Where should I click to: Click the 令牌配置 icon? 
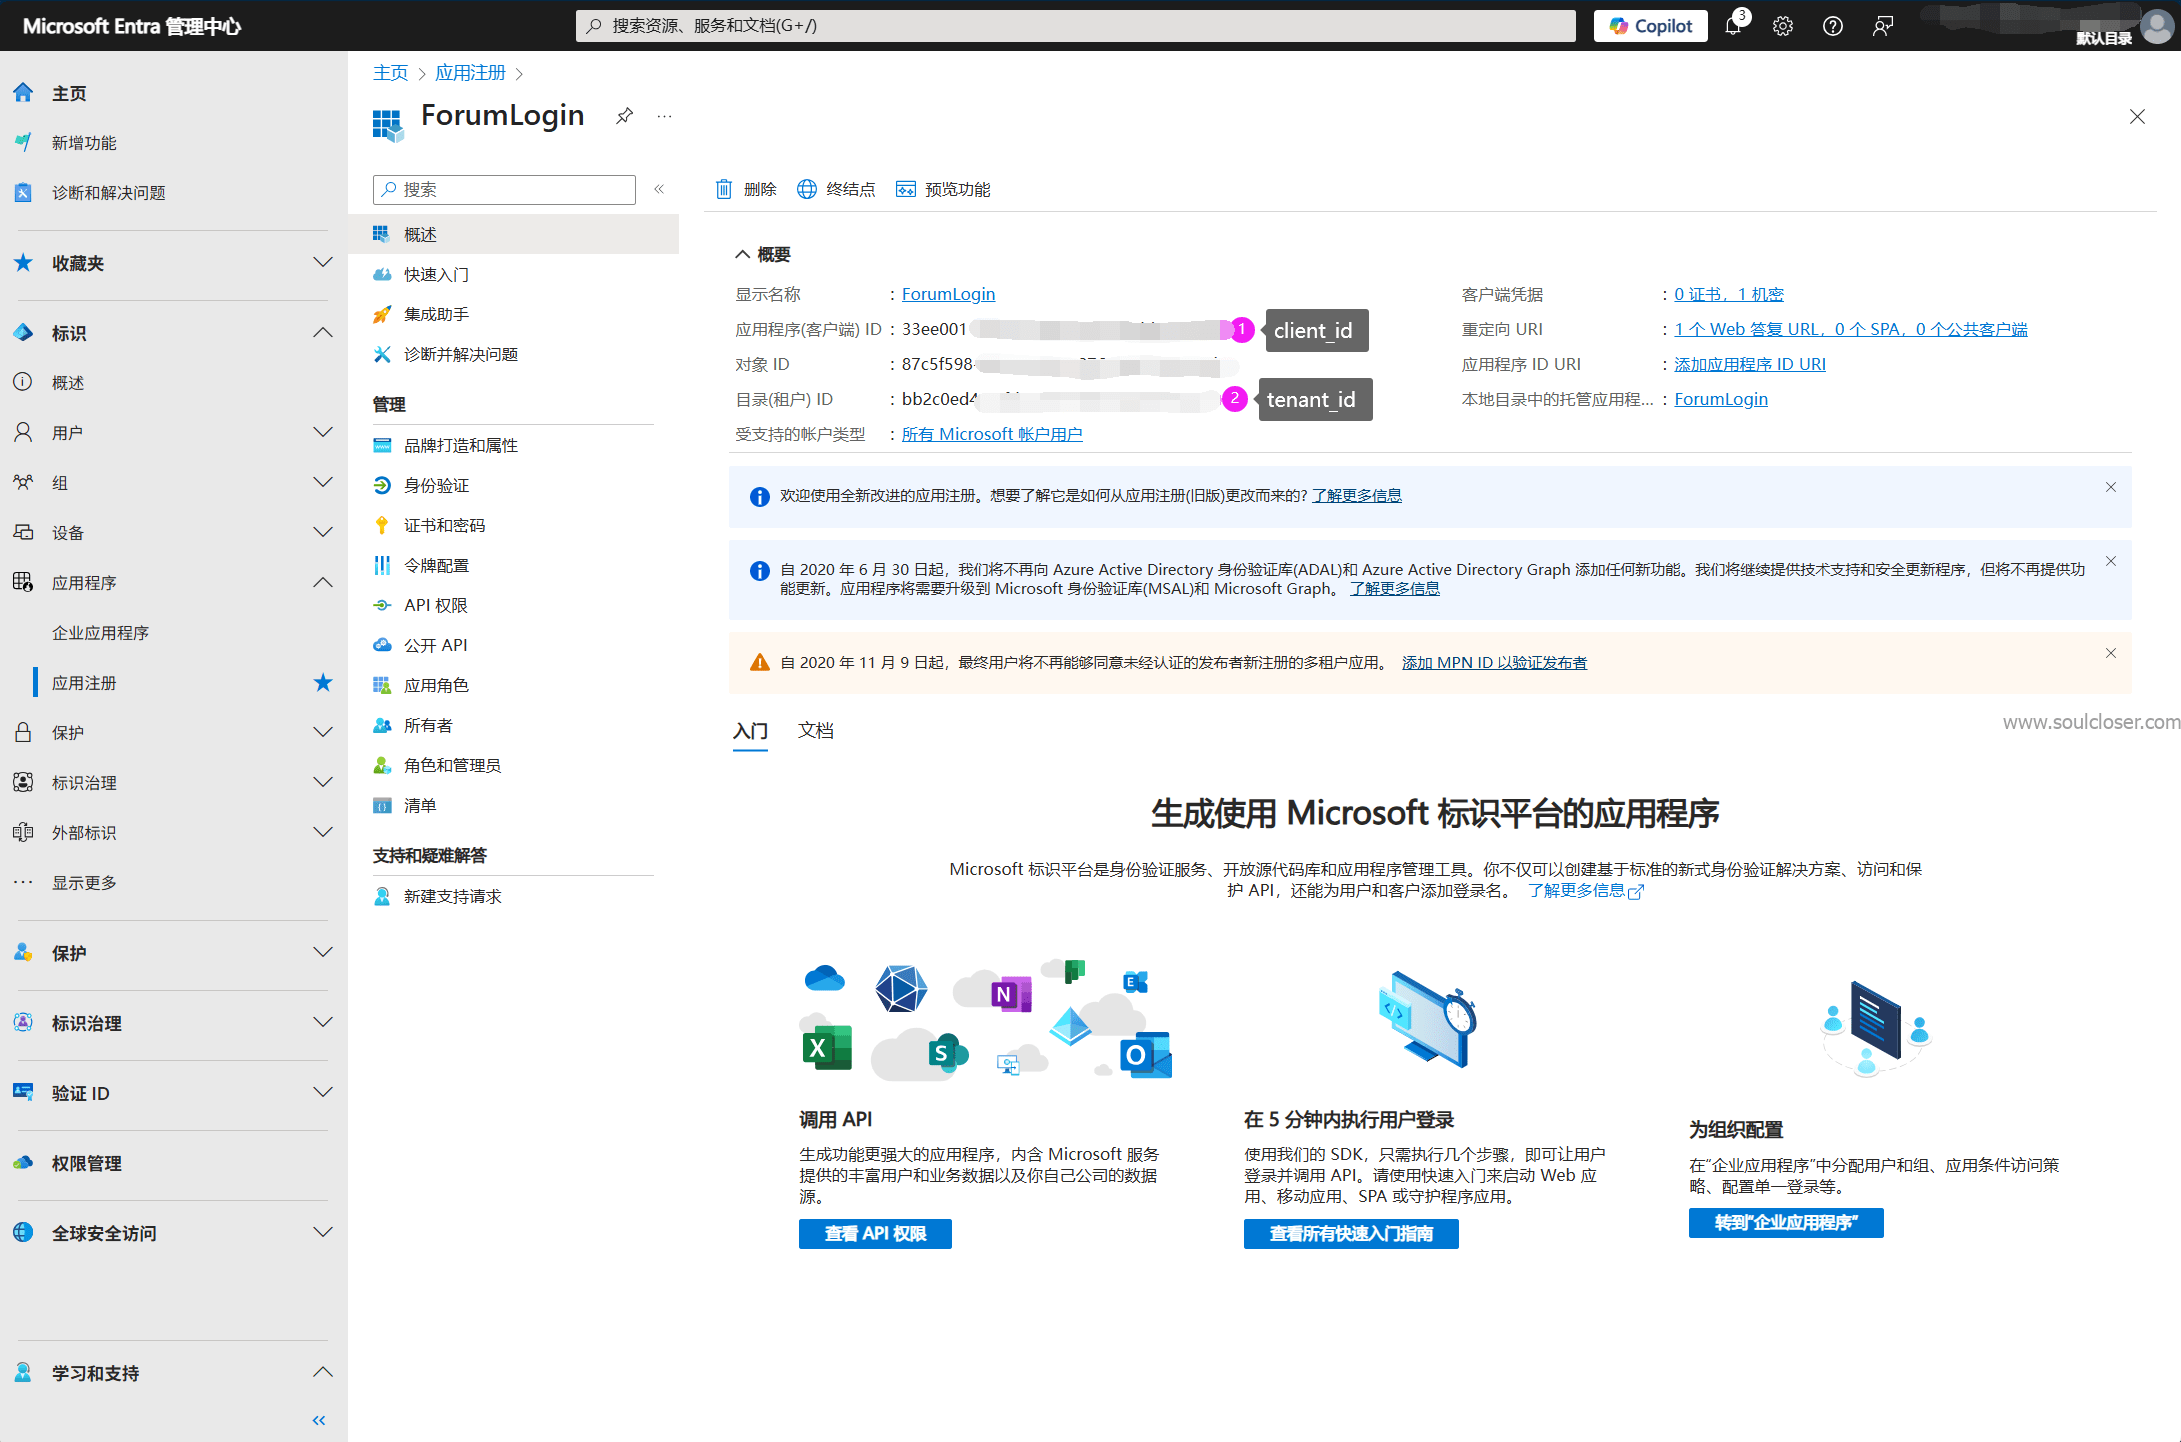pos(382,565)
